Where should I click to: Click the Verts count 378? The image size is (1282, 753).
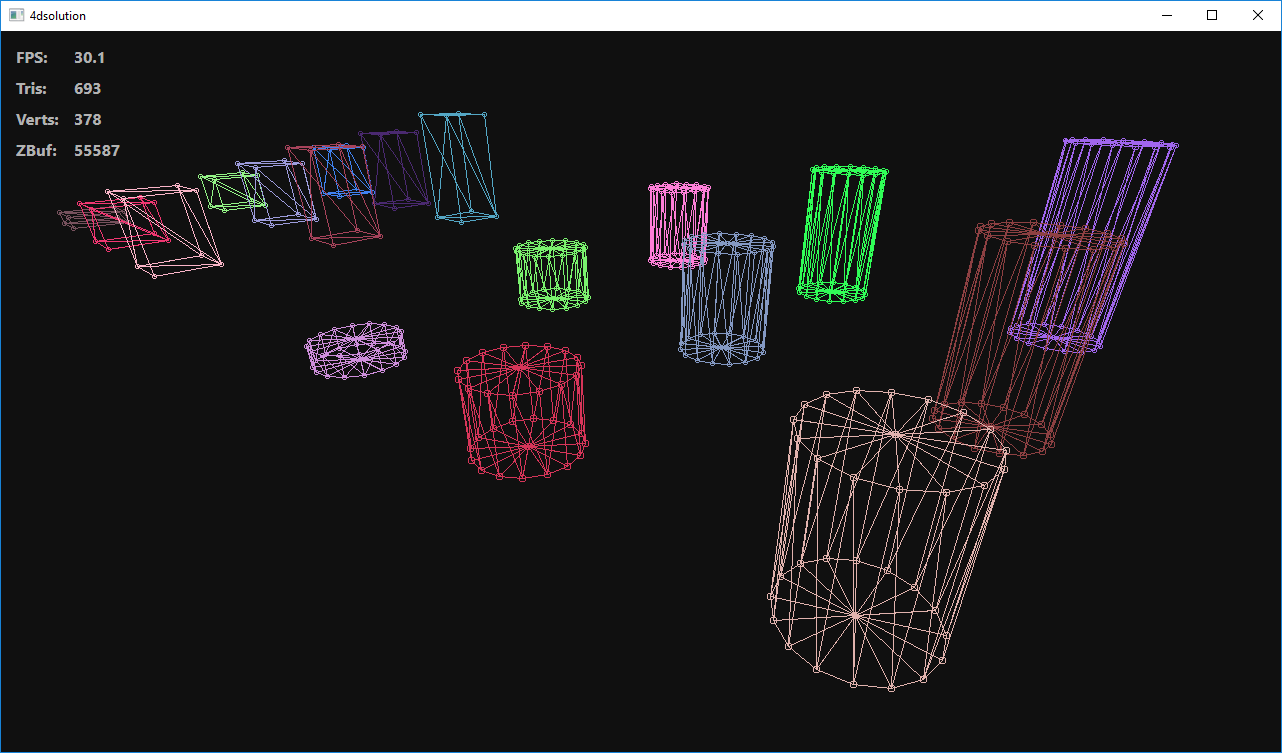pyautogui.click(x=87, y=120)
